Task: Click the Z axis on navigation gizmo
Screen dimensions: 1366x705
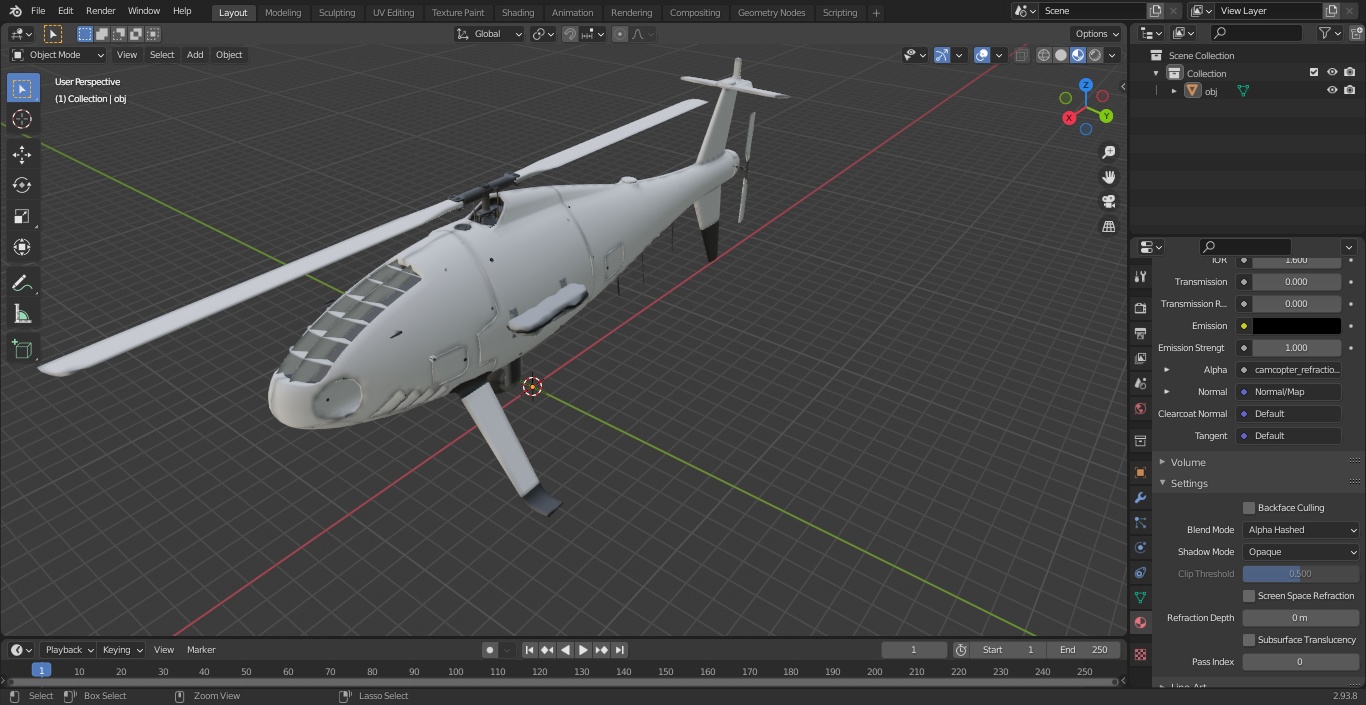Action: [x=1085, y=86]
